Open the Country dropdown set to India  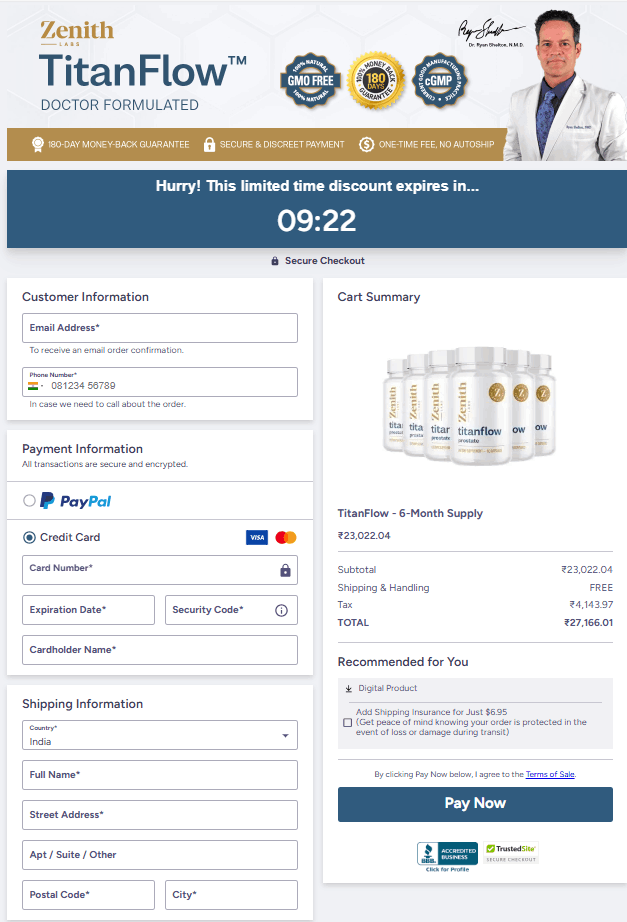pos(160,735)
